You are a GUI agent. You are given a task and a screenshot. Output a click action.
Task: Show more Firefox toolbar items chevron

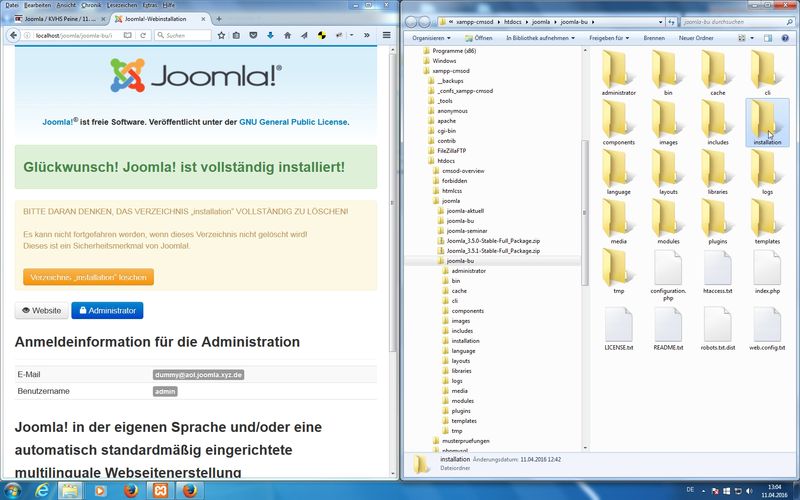366,35
